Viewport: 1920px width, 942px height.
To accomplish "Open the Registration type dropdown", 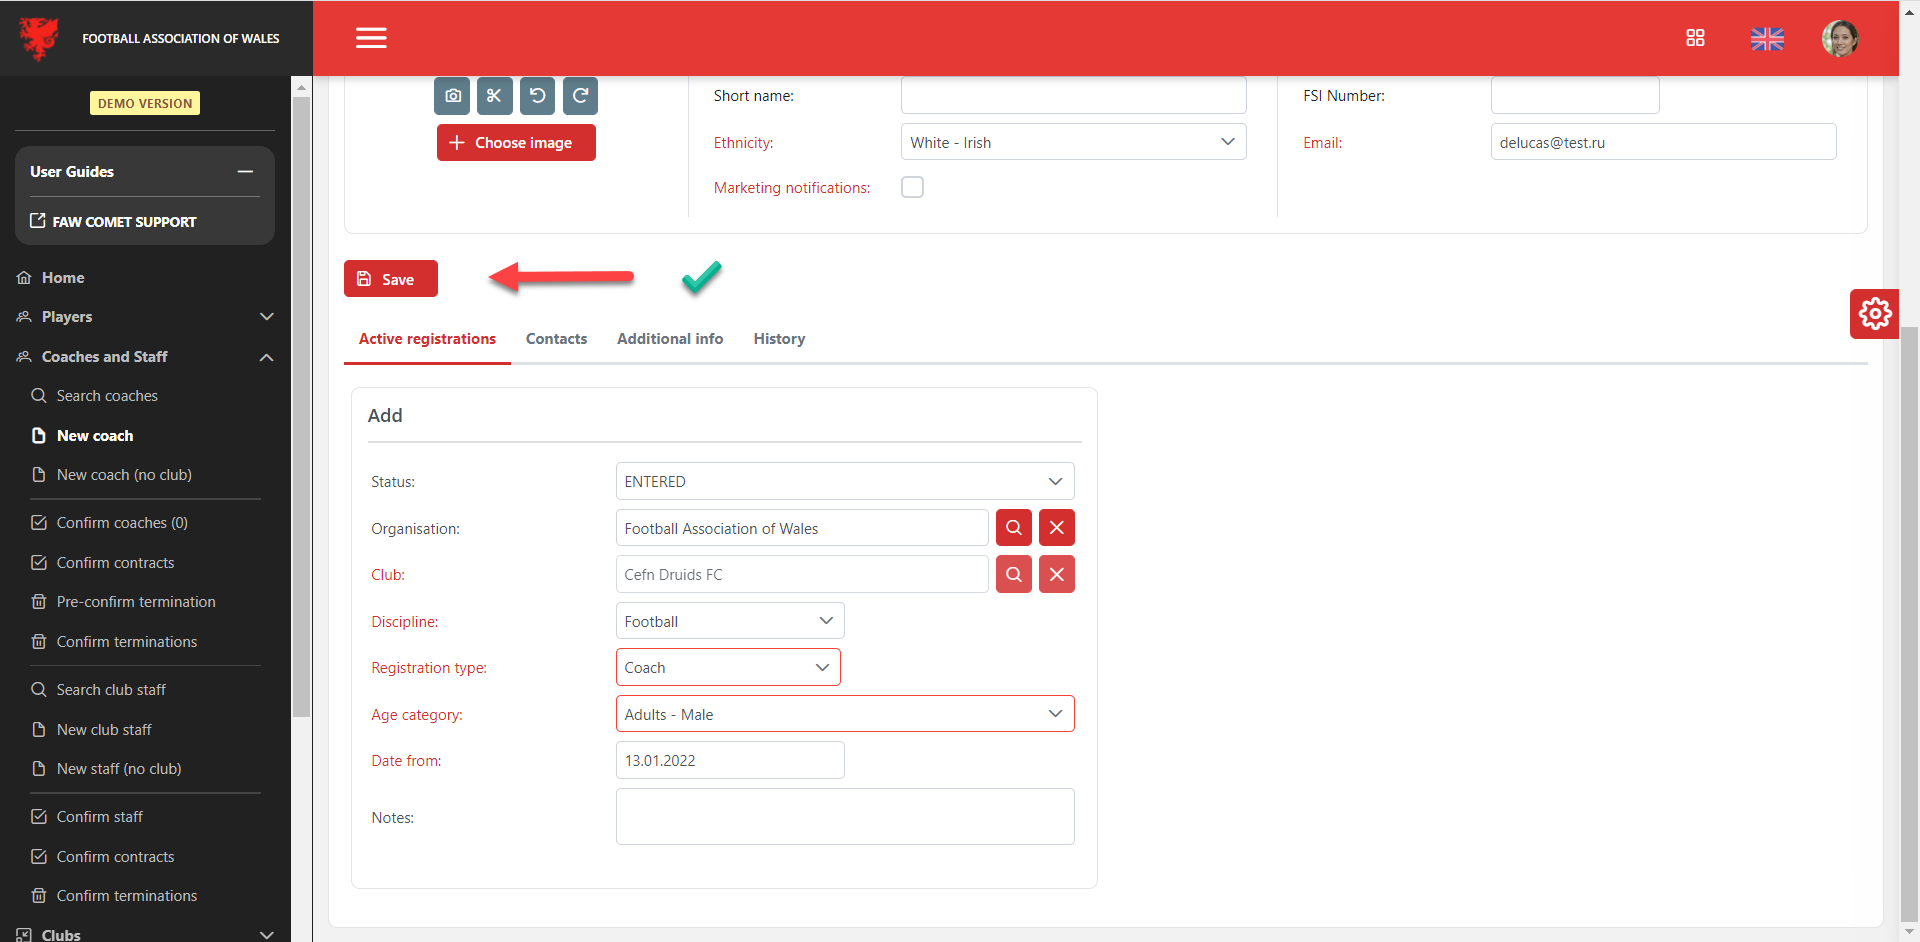I will [727, 668].
